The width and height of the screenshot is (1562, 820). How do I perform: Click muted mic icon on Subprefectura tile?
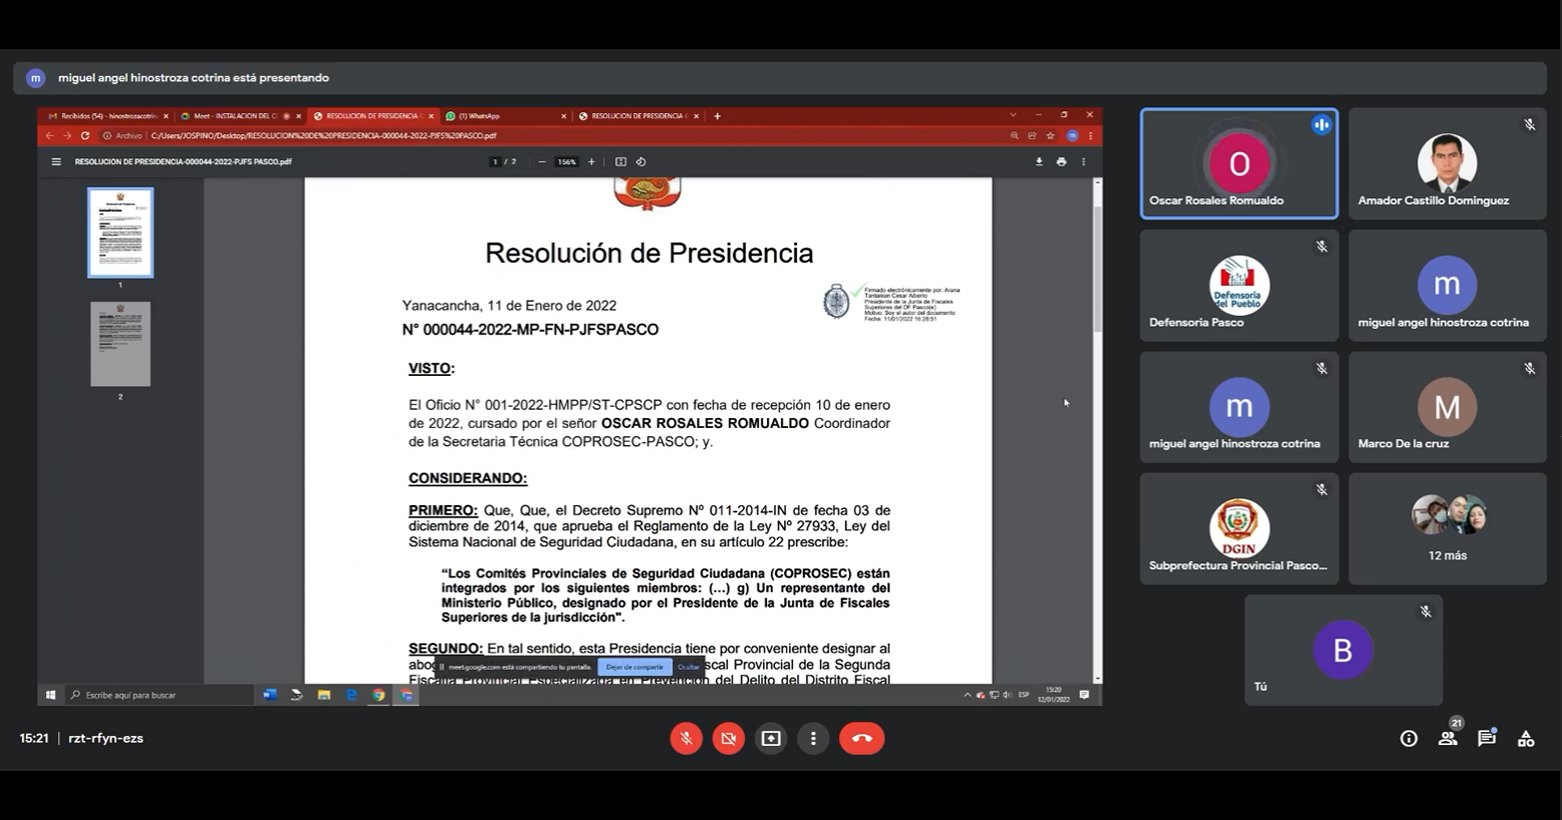pos(1321,490)
